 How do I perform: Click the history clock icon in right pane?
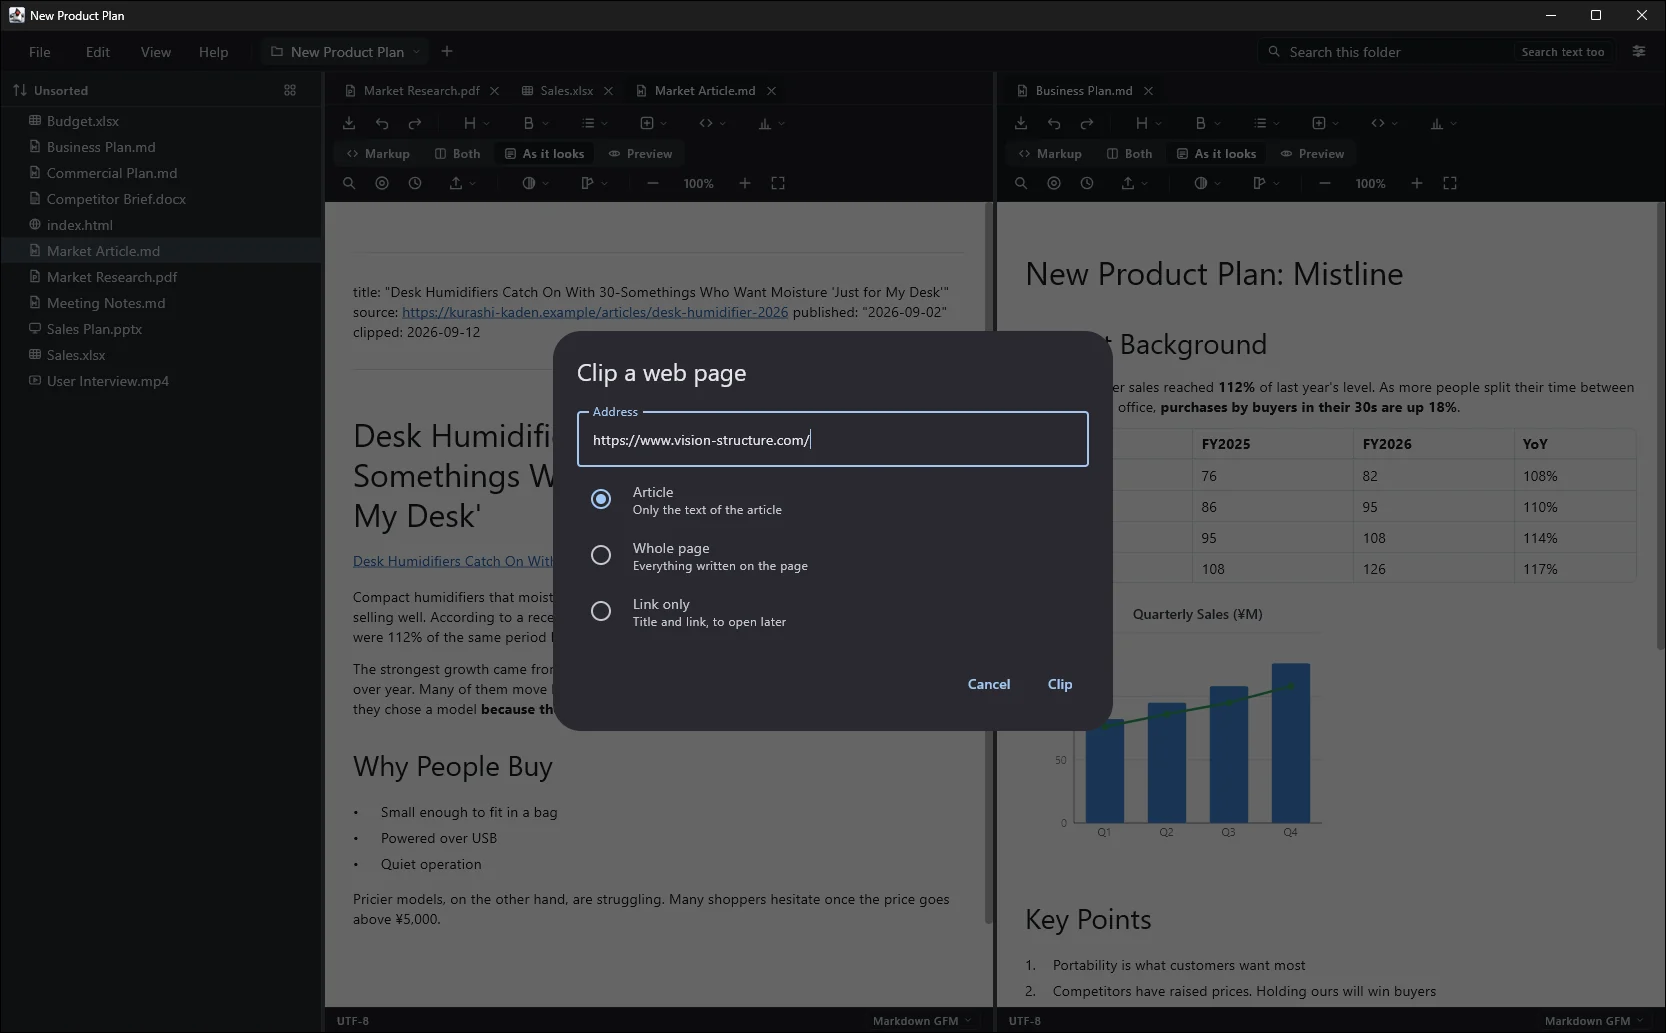point(1087,183)
